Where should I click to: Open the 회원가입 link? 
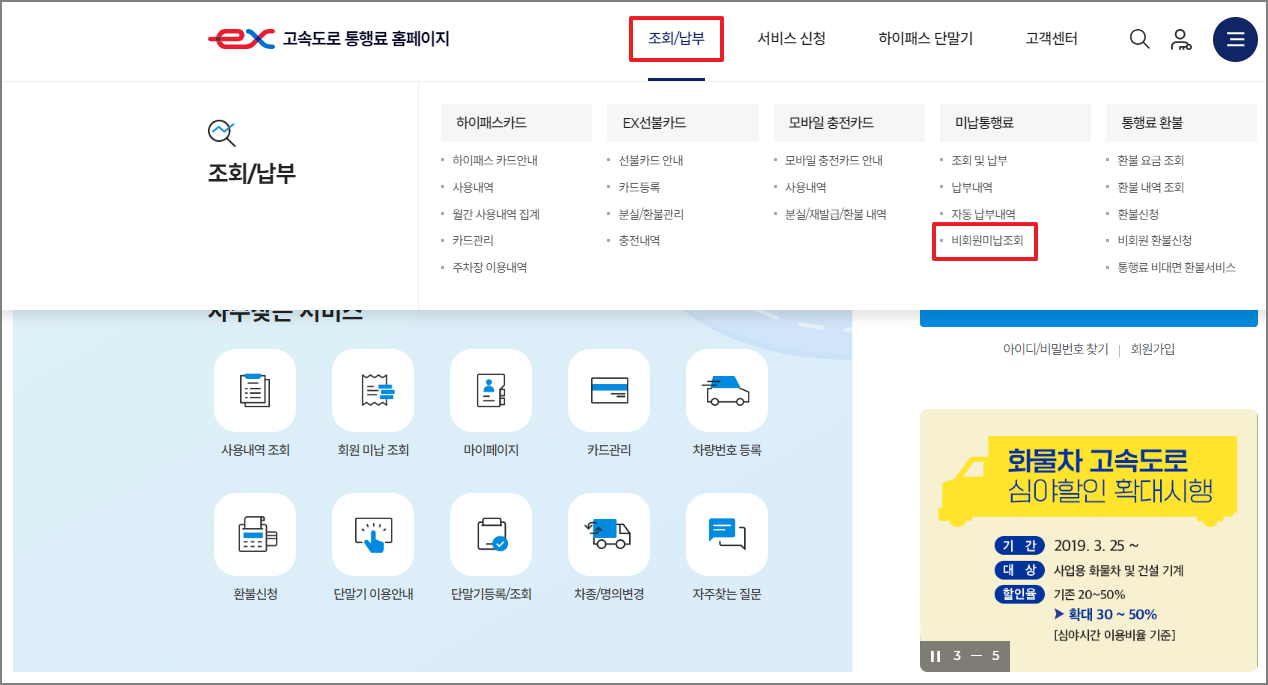pos(1152,349)
